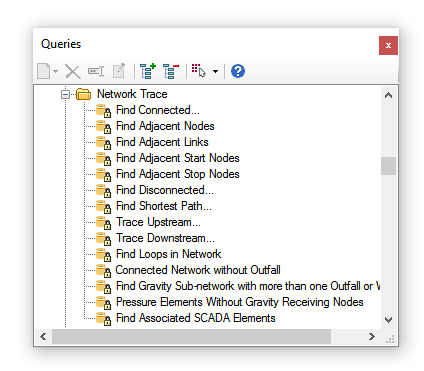Image resolution: width=424 pixels, height=371 pixels.
Task: Click the horizontal scrollbar right arrow
Action: click(372, 337)
